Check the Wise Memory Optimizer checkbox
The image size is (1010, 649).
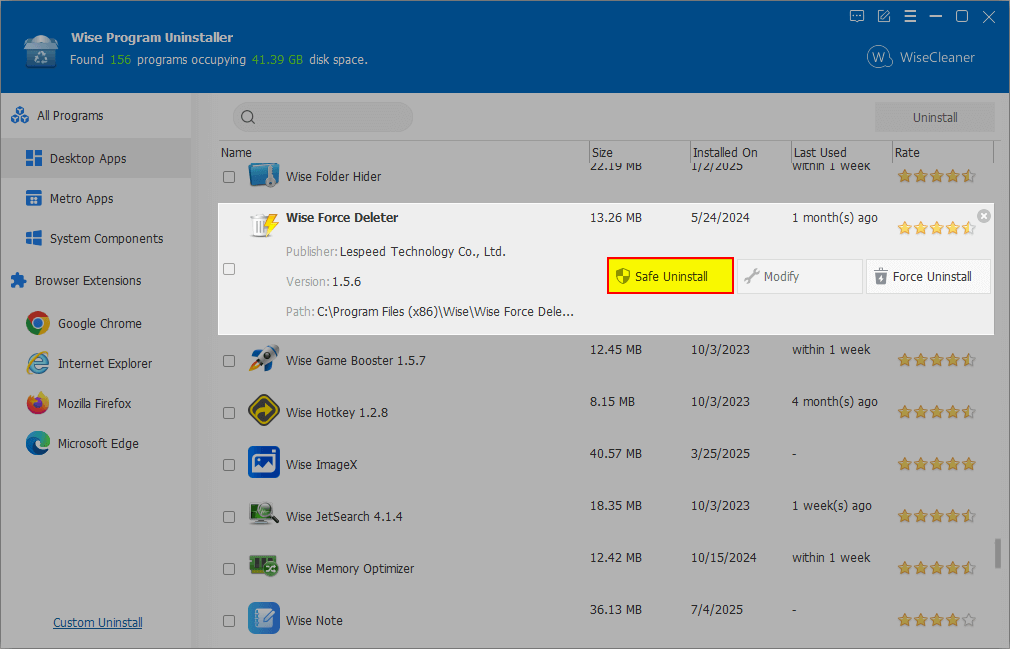coord(229,569)
